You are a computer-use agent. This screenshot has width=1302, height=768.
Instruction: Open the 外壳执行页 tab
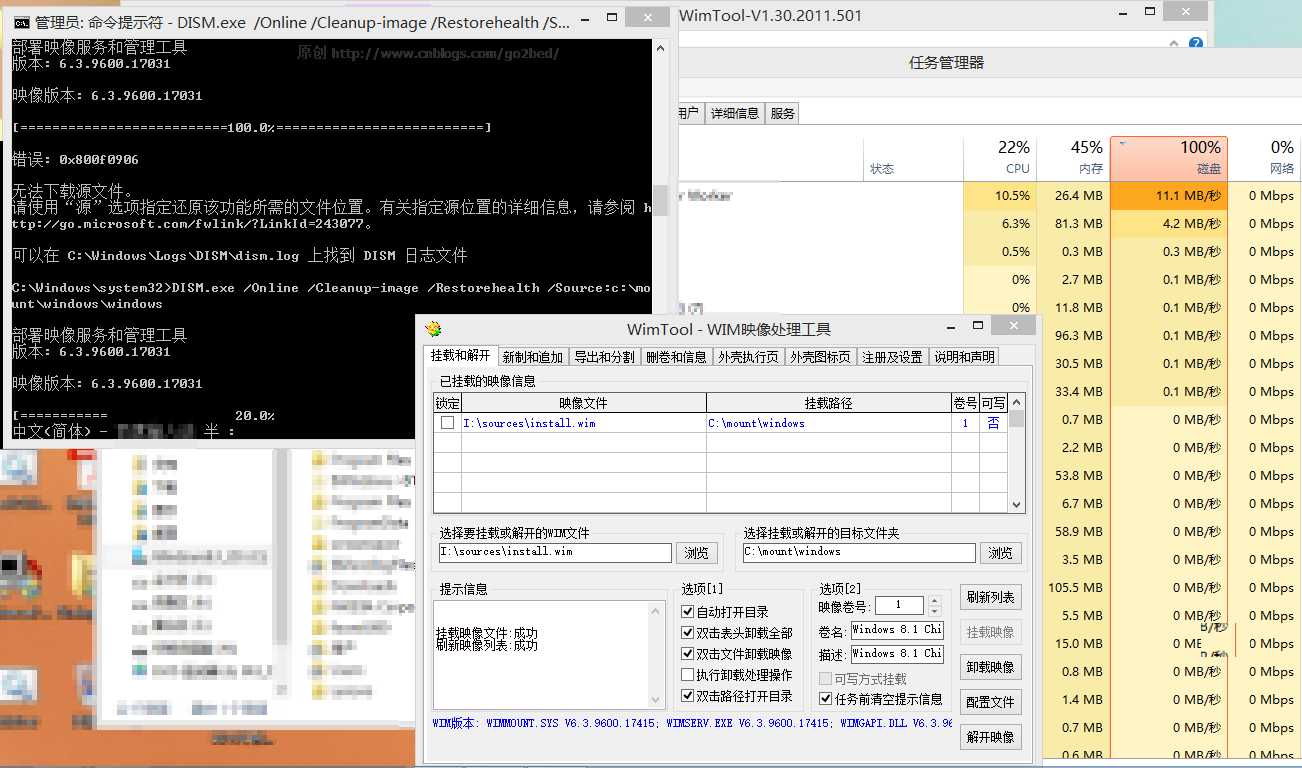tap(748, 357)
